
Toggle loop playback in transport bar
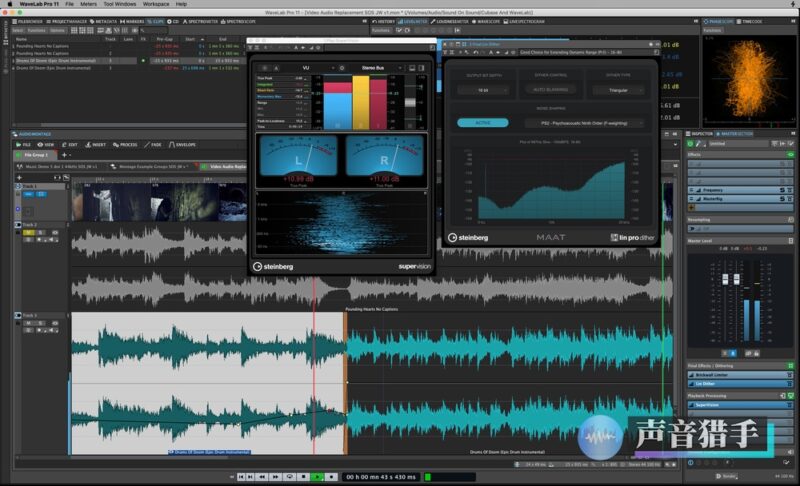(x=289, y=477)
